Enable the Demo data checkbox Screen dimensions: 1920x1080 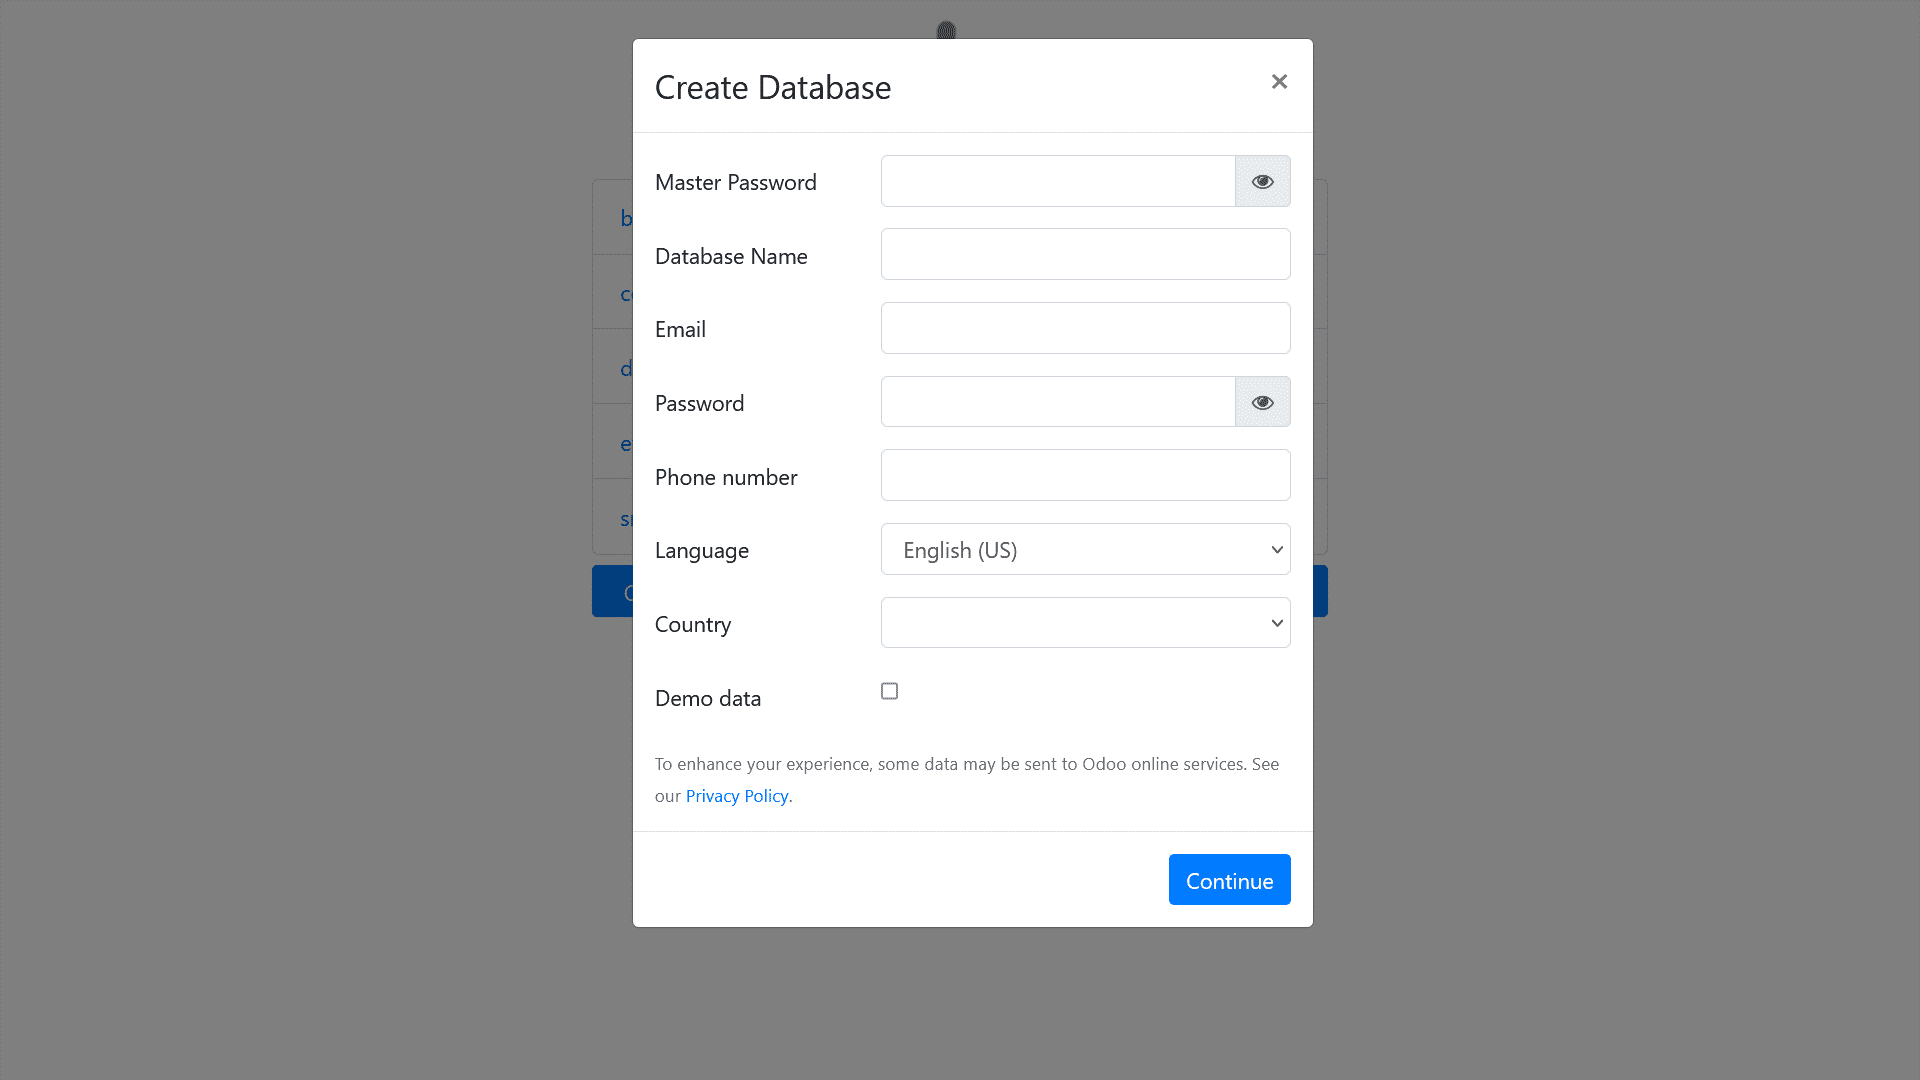tap(889, 691)
